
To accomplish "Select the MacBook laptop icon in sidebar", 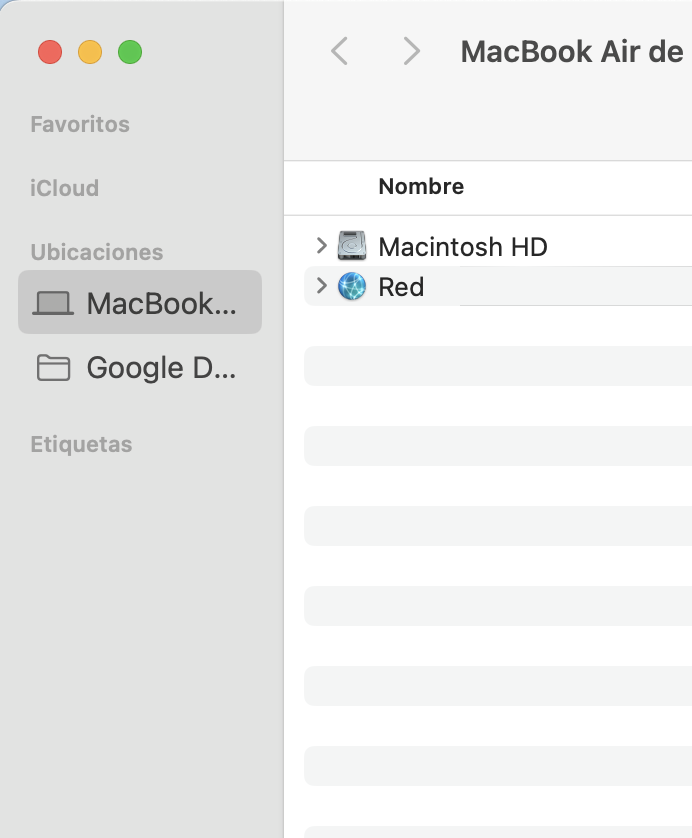I will (54, 303).
